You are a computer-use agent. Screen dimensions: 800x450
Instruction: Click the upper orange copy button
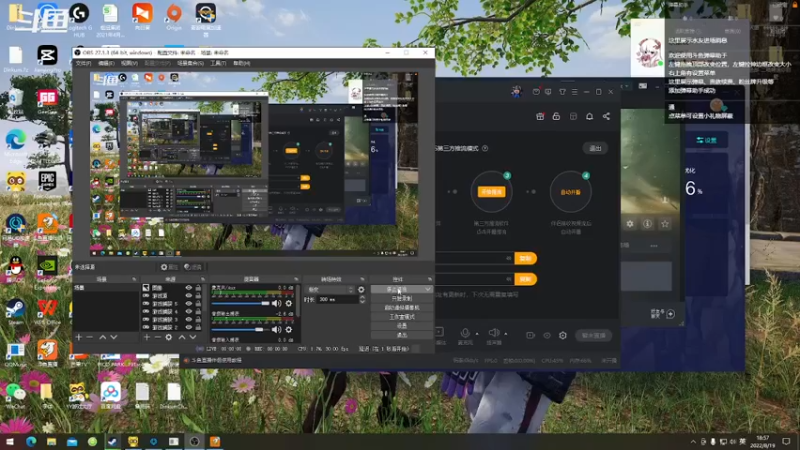tap(526, 258)
